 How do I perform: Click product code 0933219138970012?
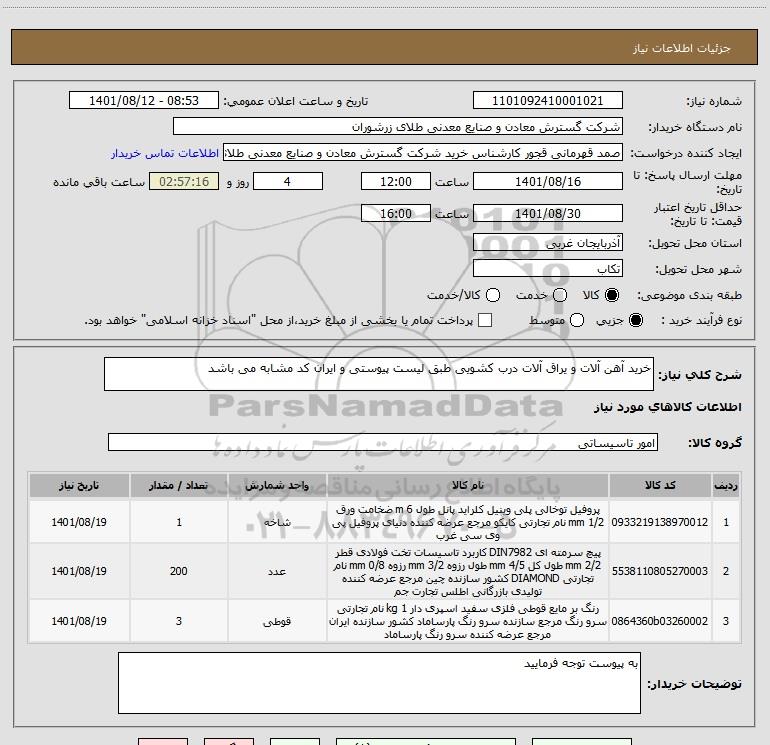(660, 522)
